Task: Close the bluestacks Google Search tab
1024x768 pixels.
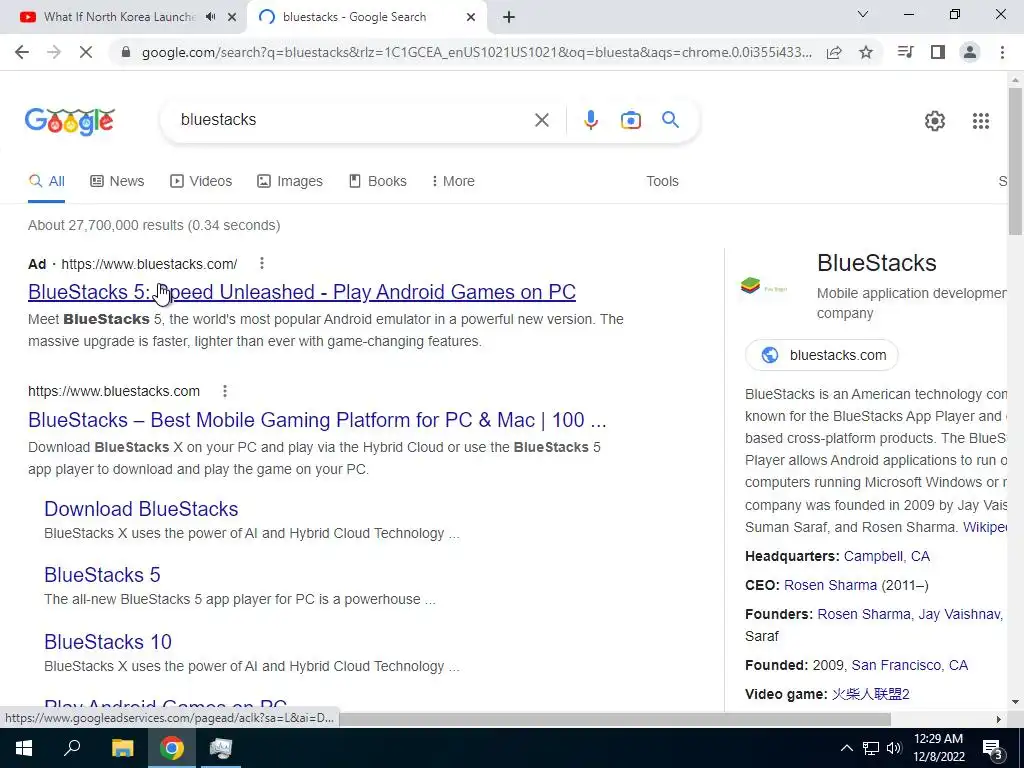Action: tap(471, 17)
